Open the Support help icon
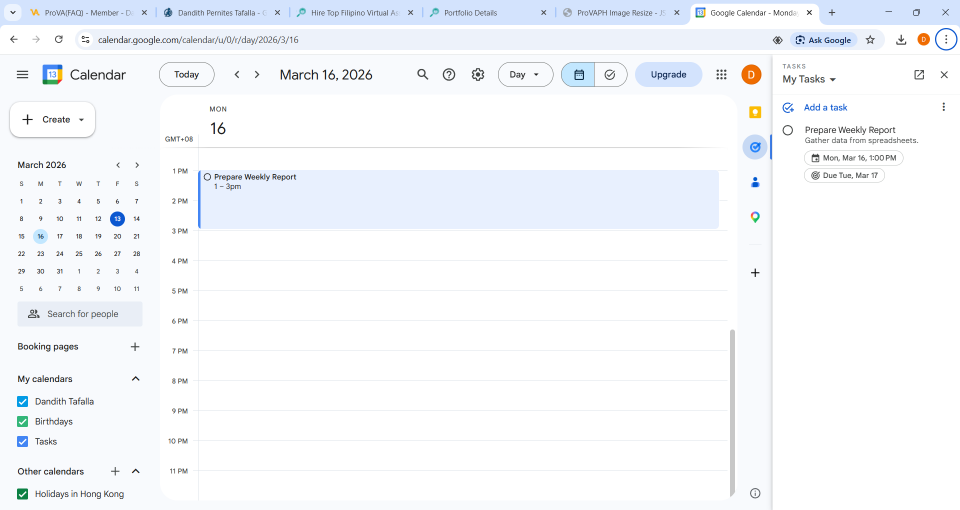This screenshot has height=510, width=960. [449, 75]
